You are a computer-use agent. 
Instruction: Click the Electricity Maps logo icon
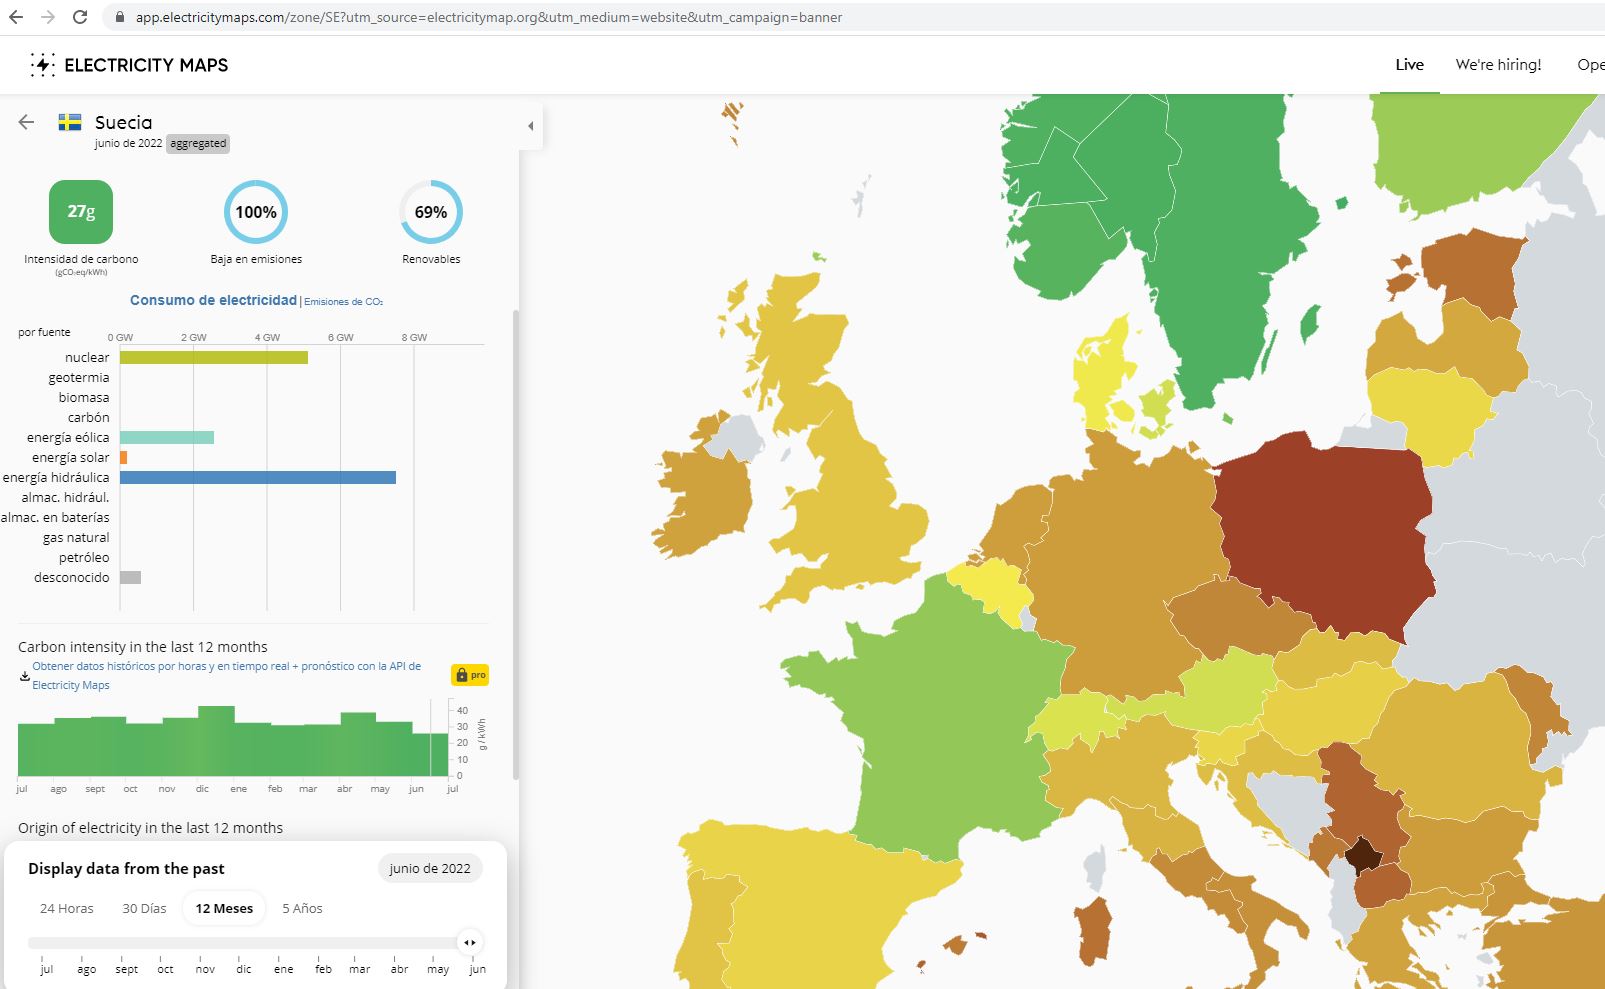pos(42,65)
